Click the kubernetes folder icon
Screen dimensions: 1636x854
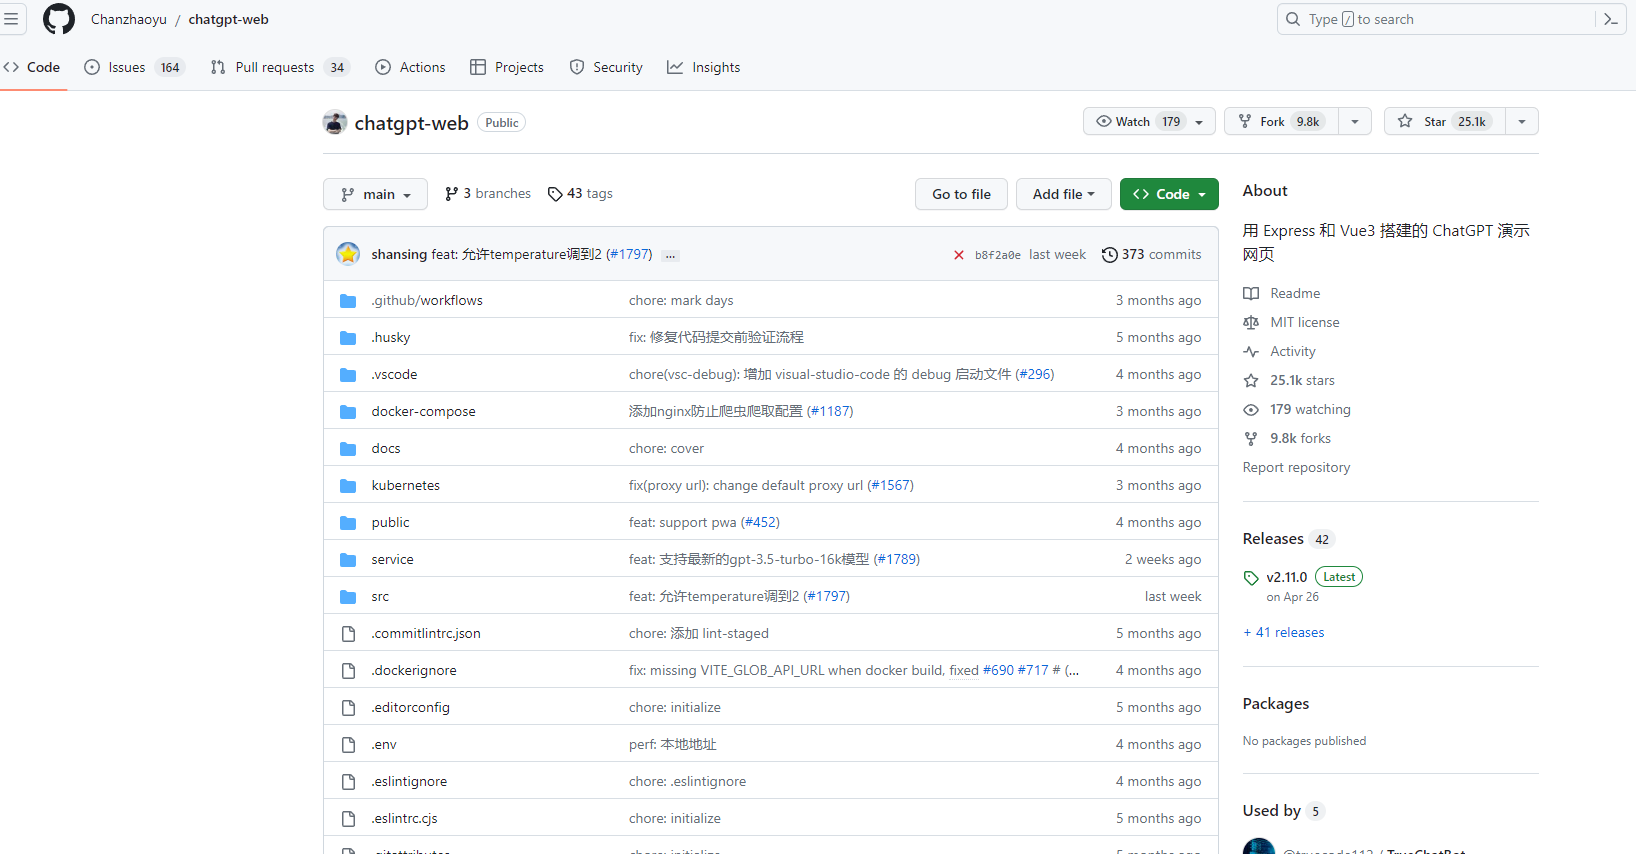(348, 486)
